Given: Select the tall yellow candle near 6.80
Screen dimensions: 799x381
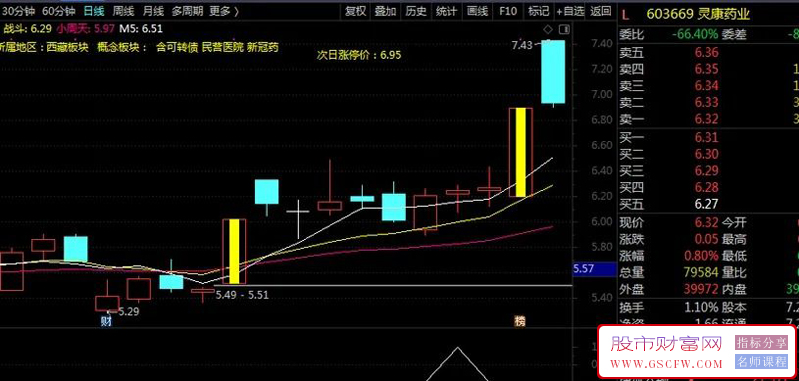Looking at the screenshot, I should [x=520, y=152].
